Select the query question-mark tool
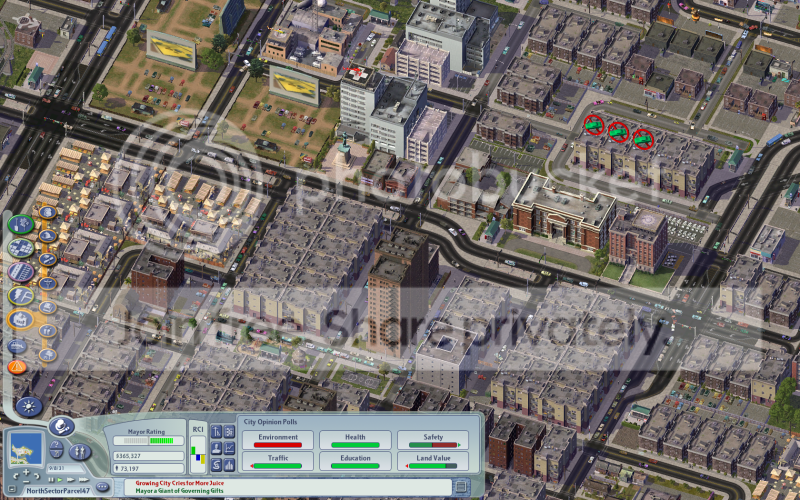Viewport: 800px width, 500px height. (x=57, y=445)
